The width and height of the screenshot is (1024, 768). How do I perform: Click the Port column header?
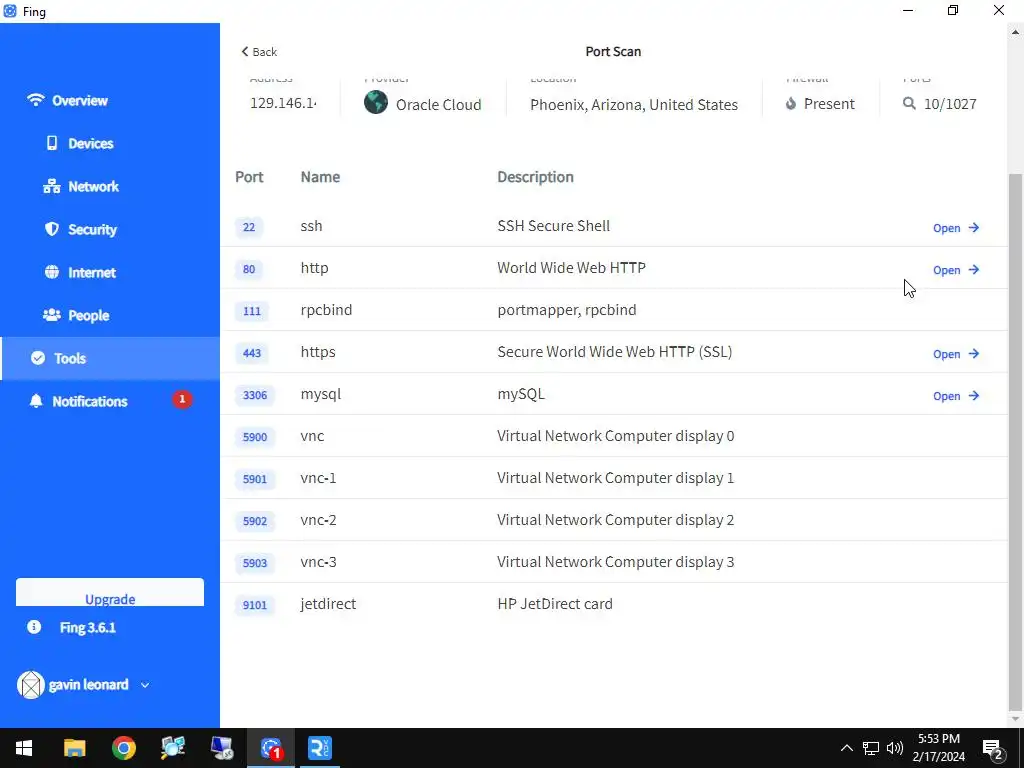tap(249, 177)
